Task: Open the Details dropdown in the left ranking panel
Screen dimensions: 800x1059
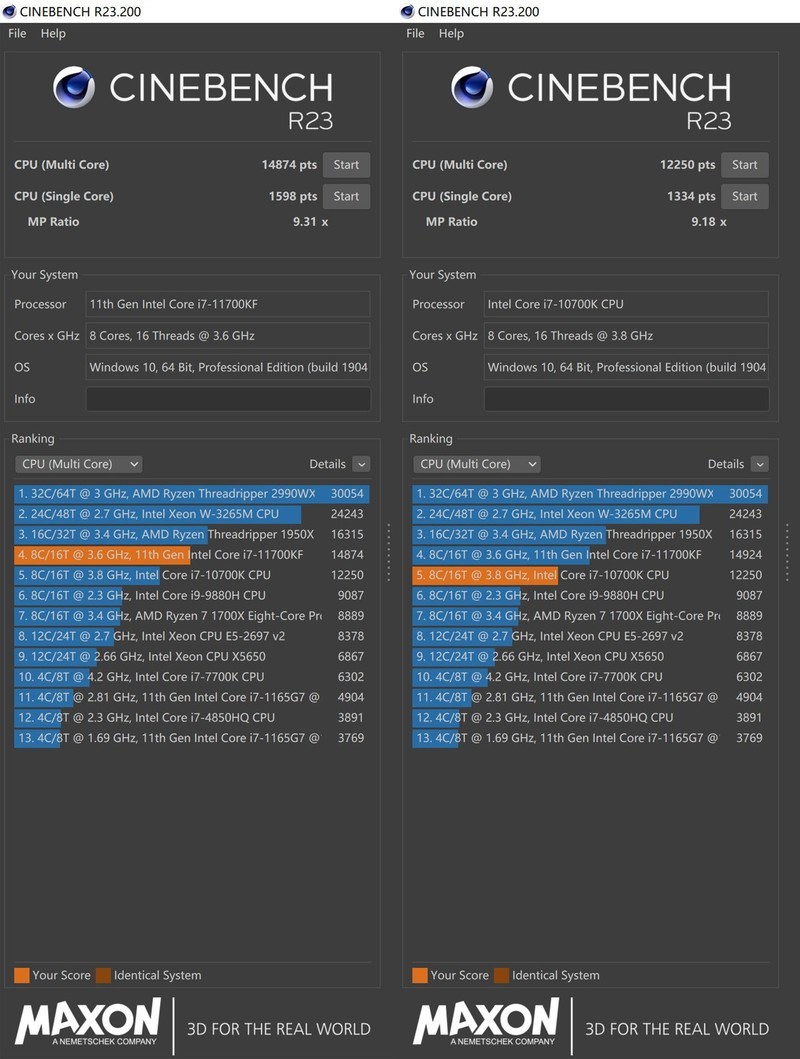Action: coord(361,464)
